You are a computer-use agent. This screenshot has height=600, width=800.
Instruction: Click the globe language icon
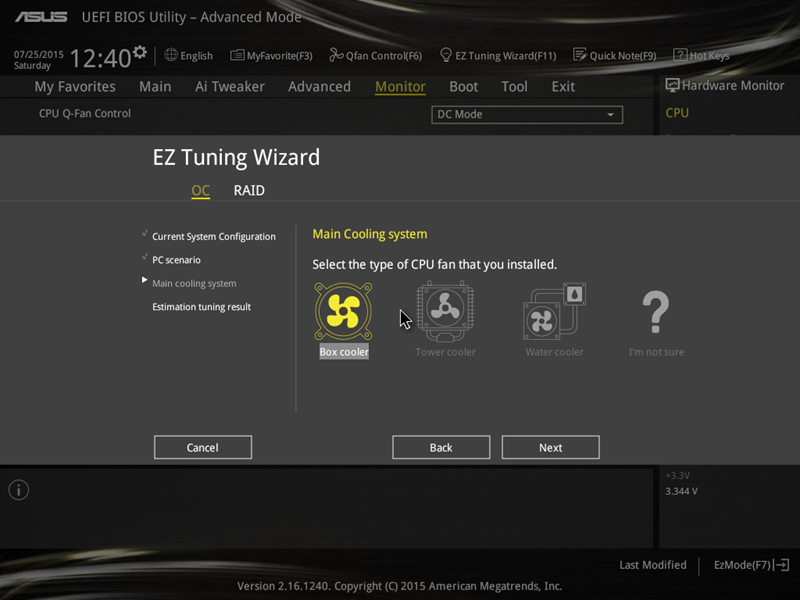(x=171, y=55)
